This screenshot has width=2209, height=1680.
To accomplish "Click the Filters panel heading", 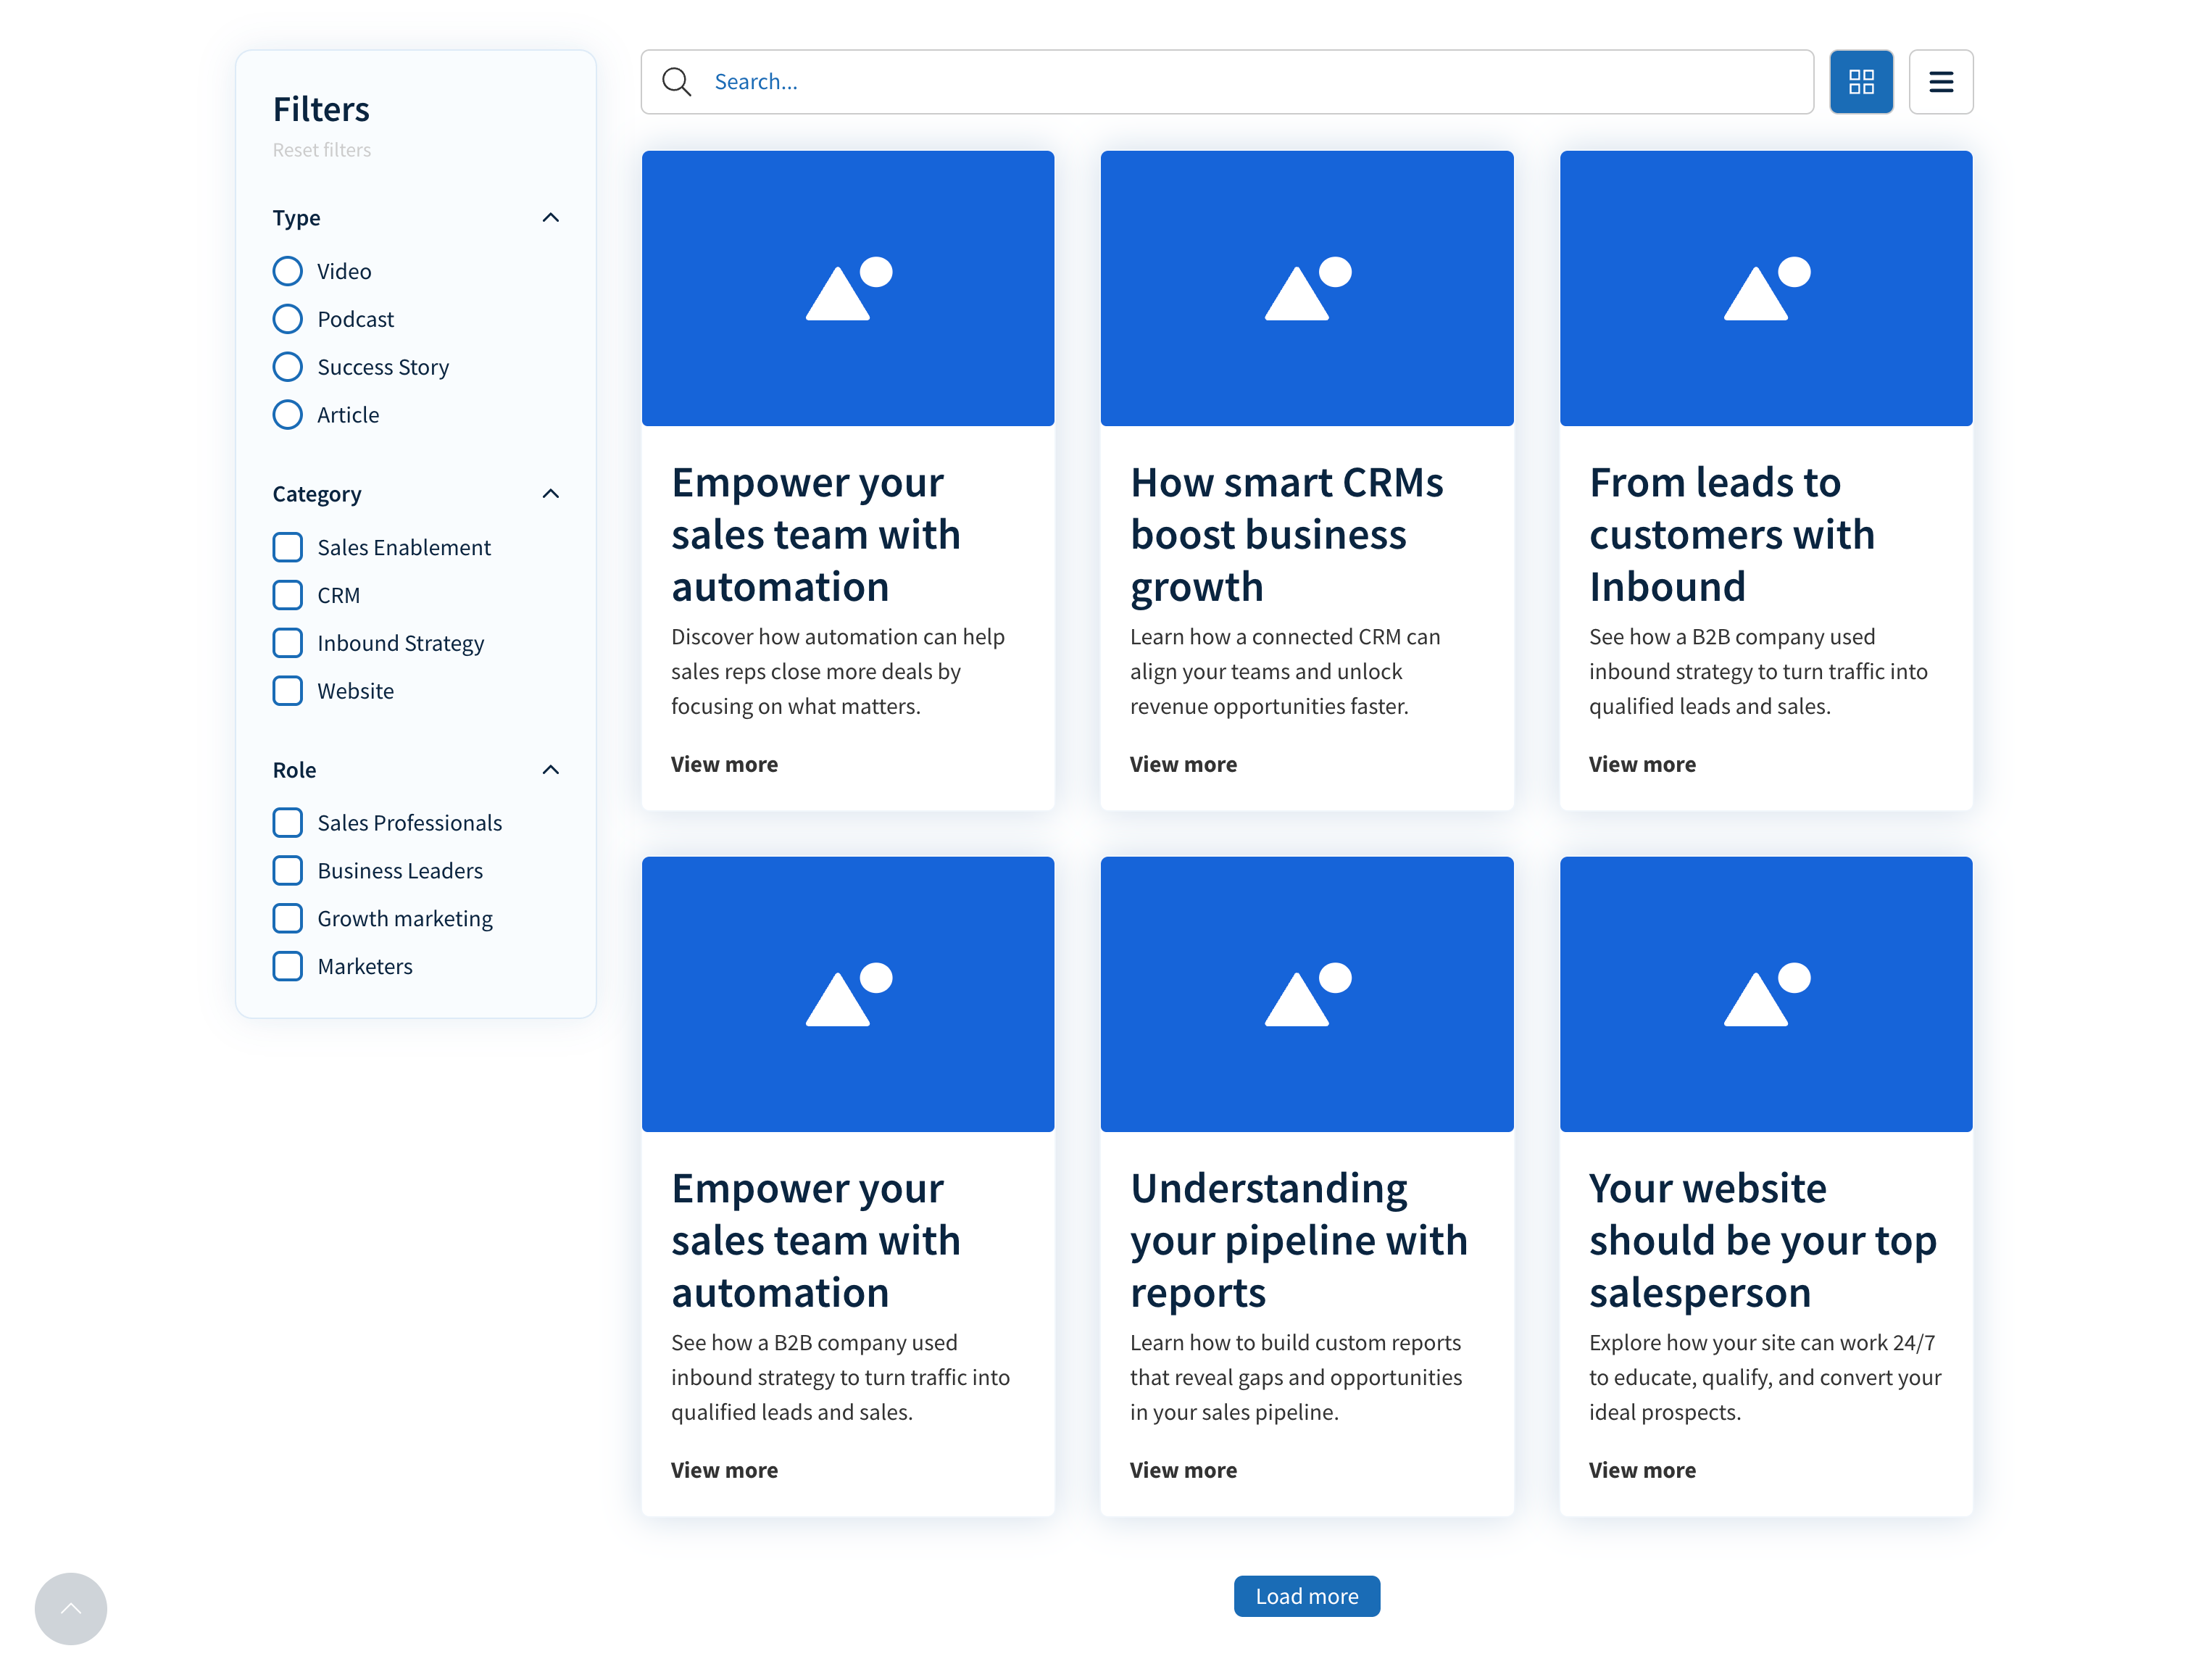I will (321, 109).
